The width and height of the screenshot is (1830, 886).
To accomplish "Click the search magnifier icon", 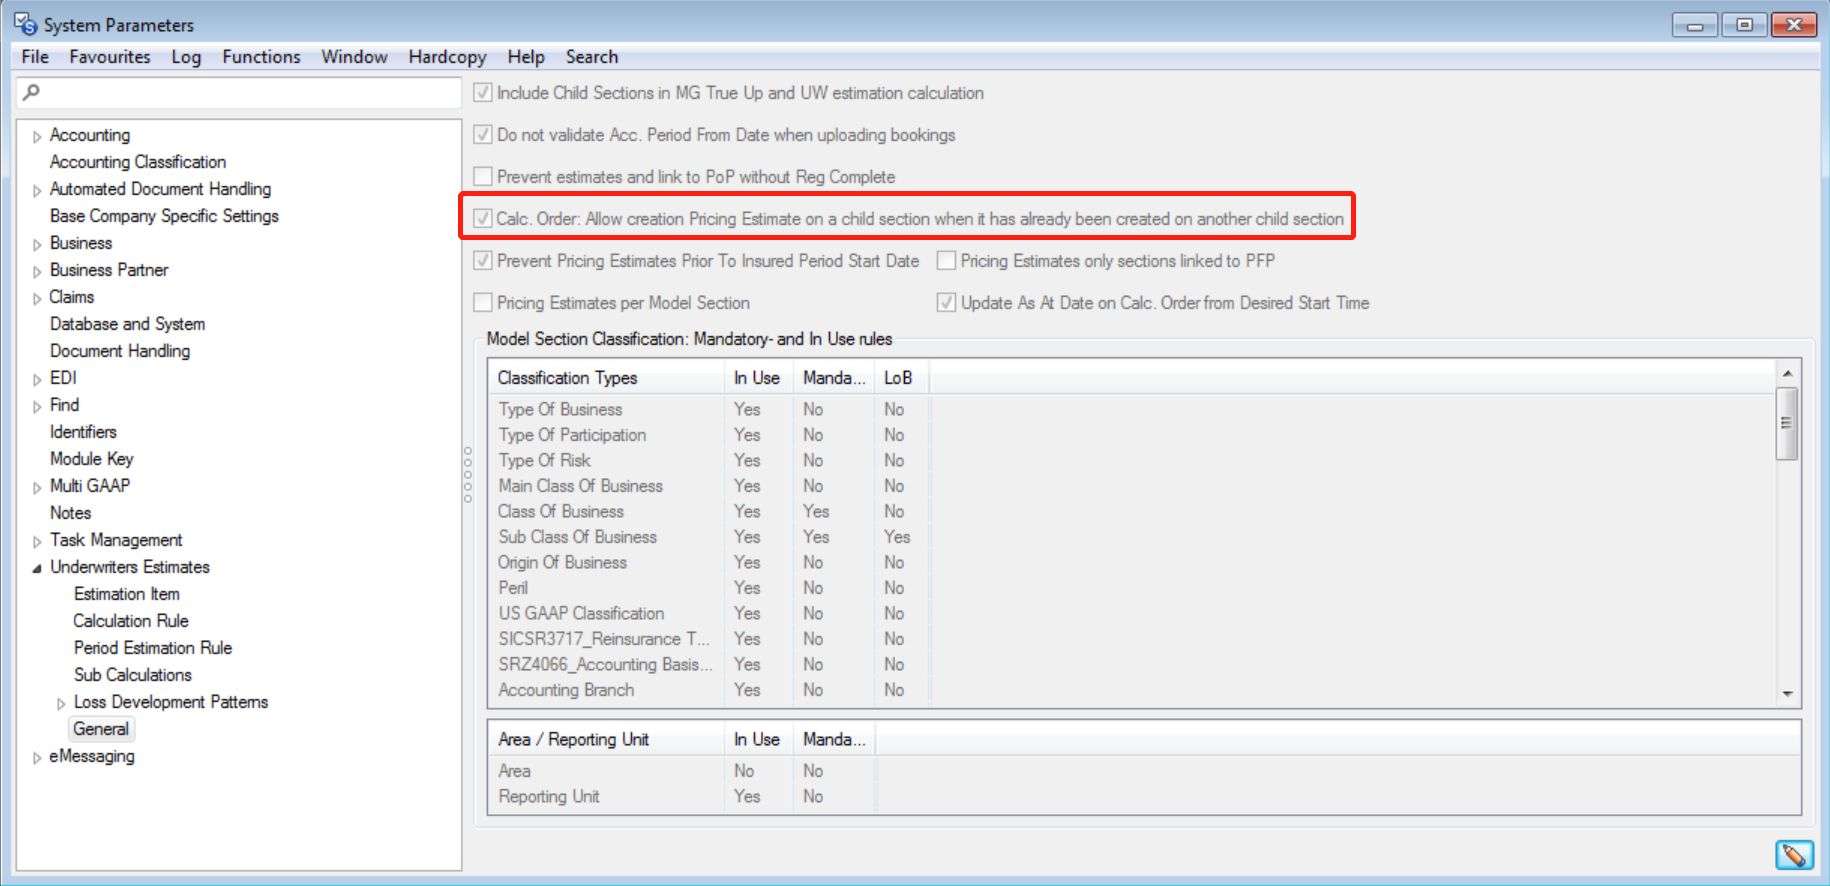I will [32, 92].
